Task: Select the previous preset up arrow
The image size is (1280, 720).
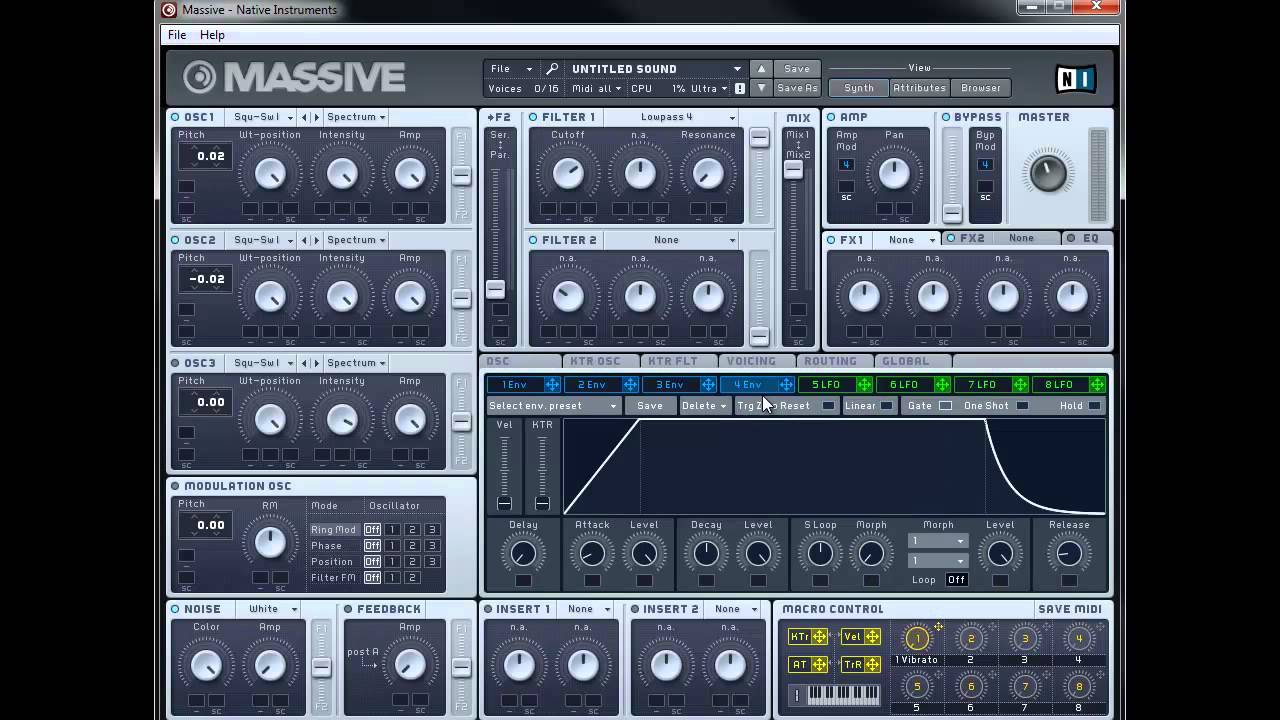Action: [761, 69]
